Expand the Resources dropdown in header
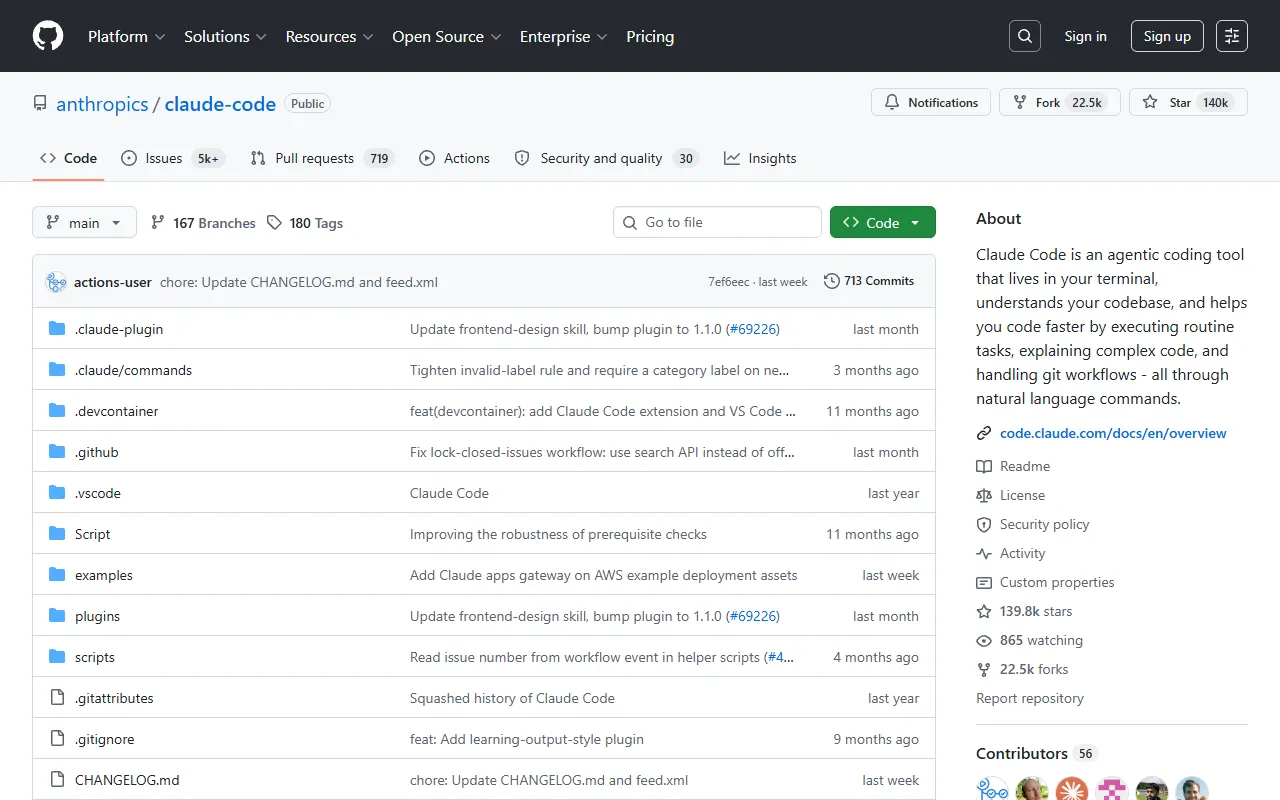1280x800 pixels. click(x=330, y=36)
